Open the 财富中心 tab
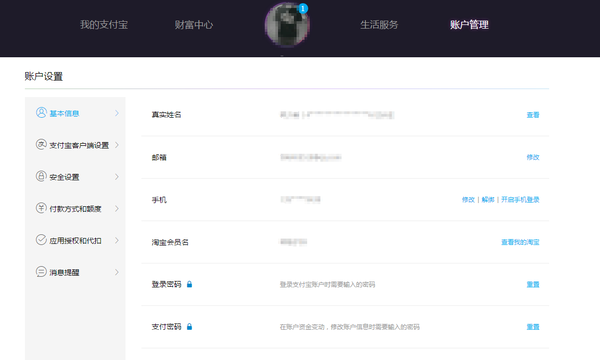This screenshot has width=600, height=360. coord(194,25)
